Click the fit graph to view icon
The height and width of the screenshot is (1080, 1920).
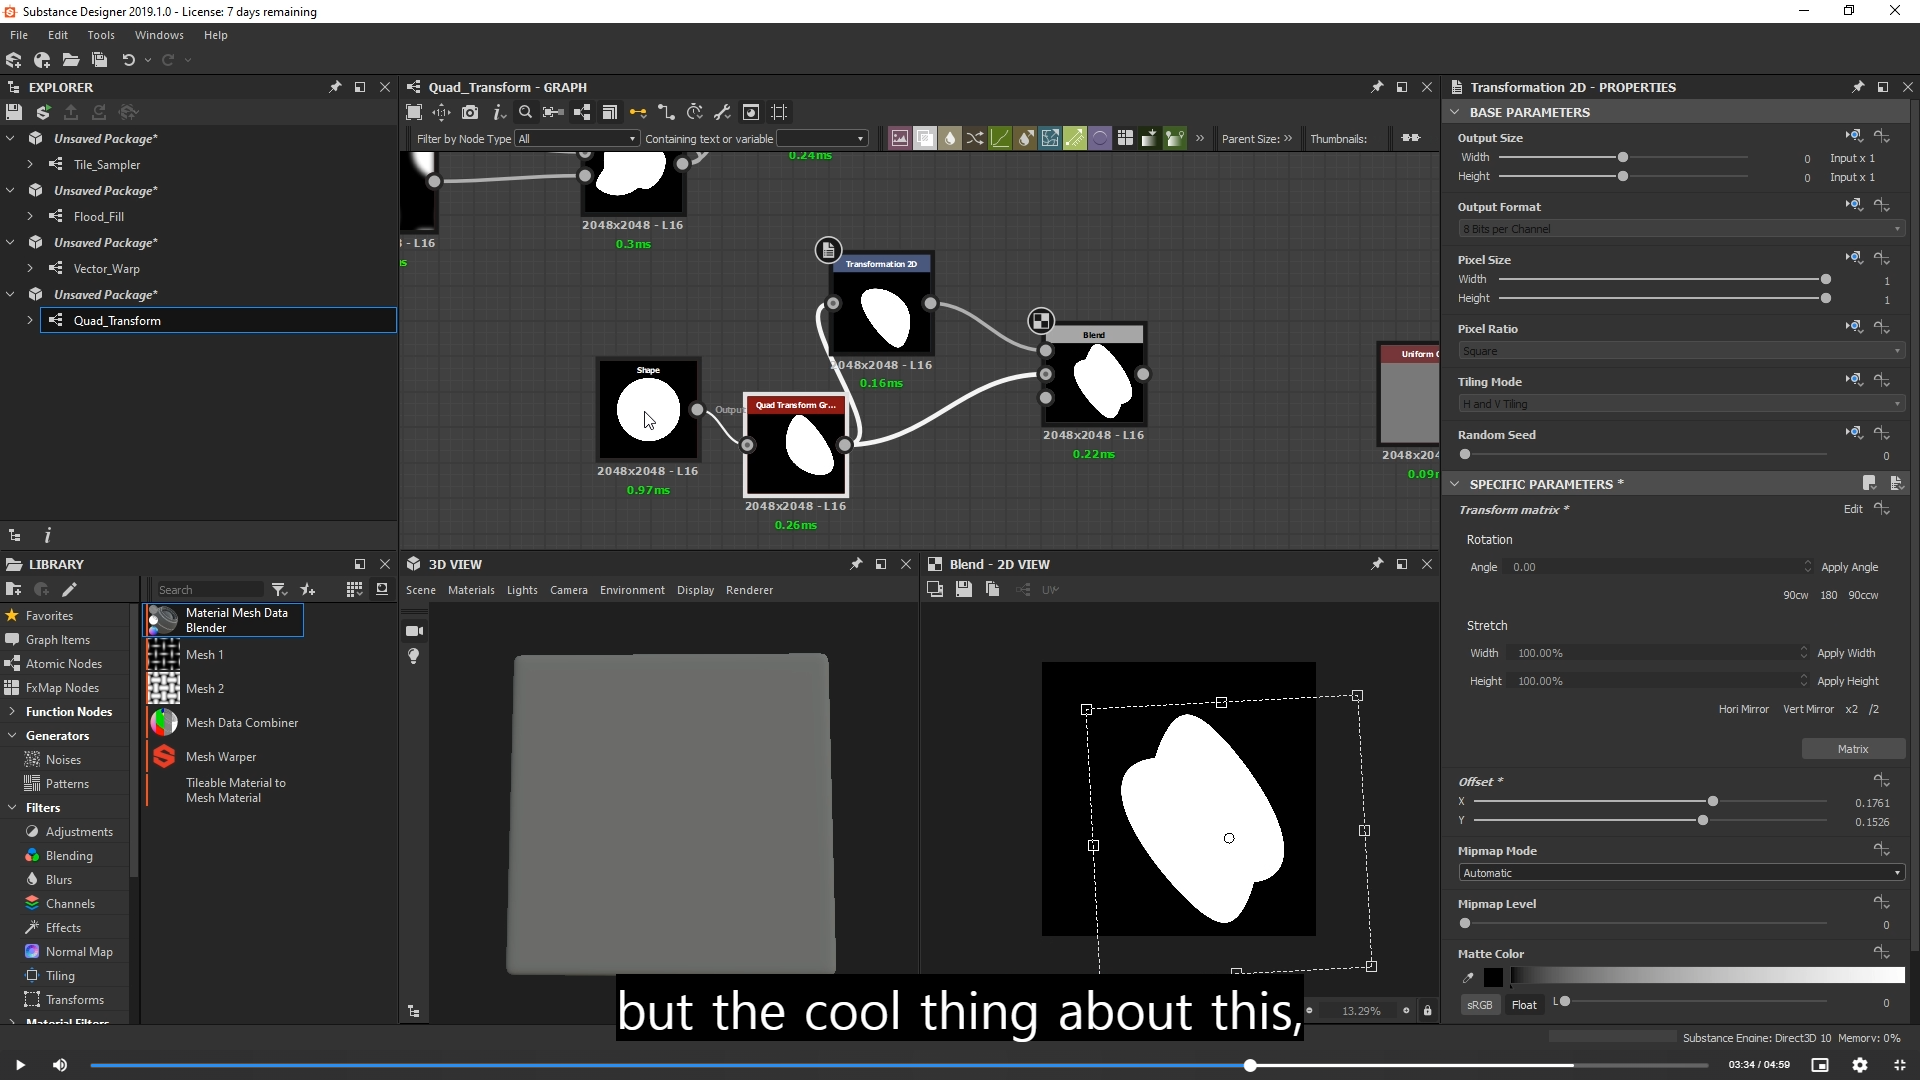point(414,112)
